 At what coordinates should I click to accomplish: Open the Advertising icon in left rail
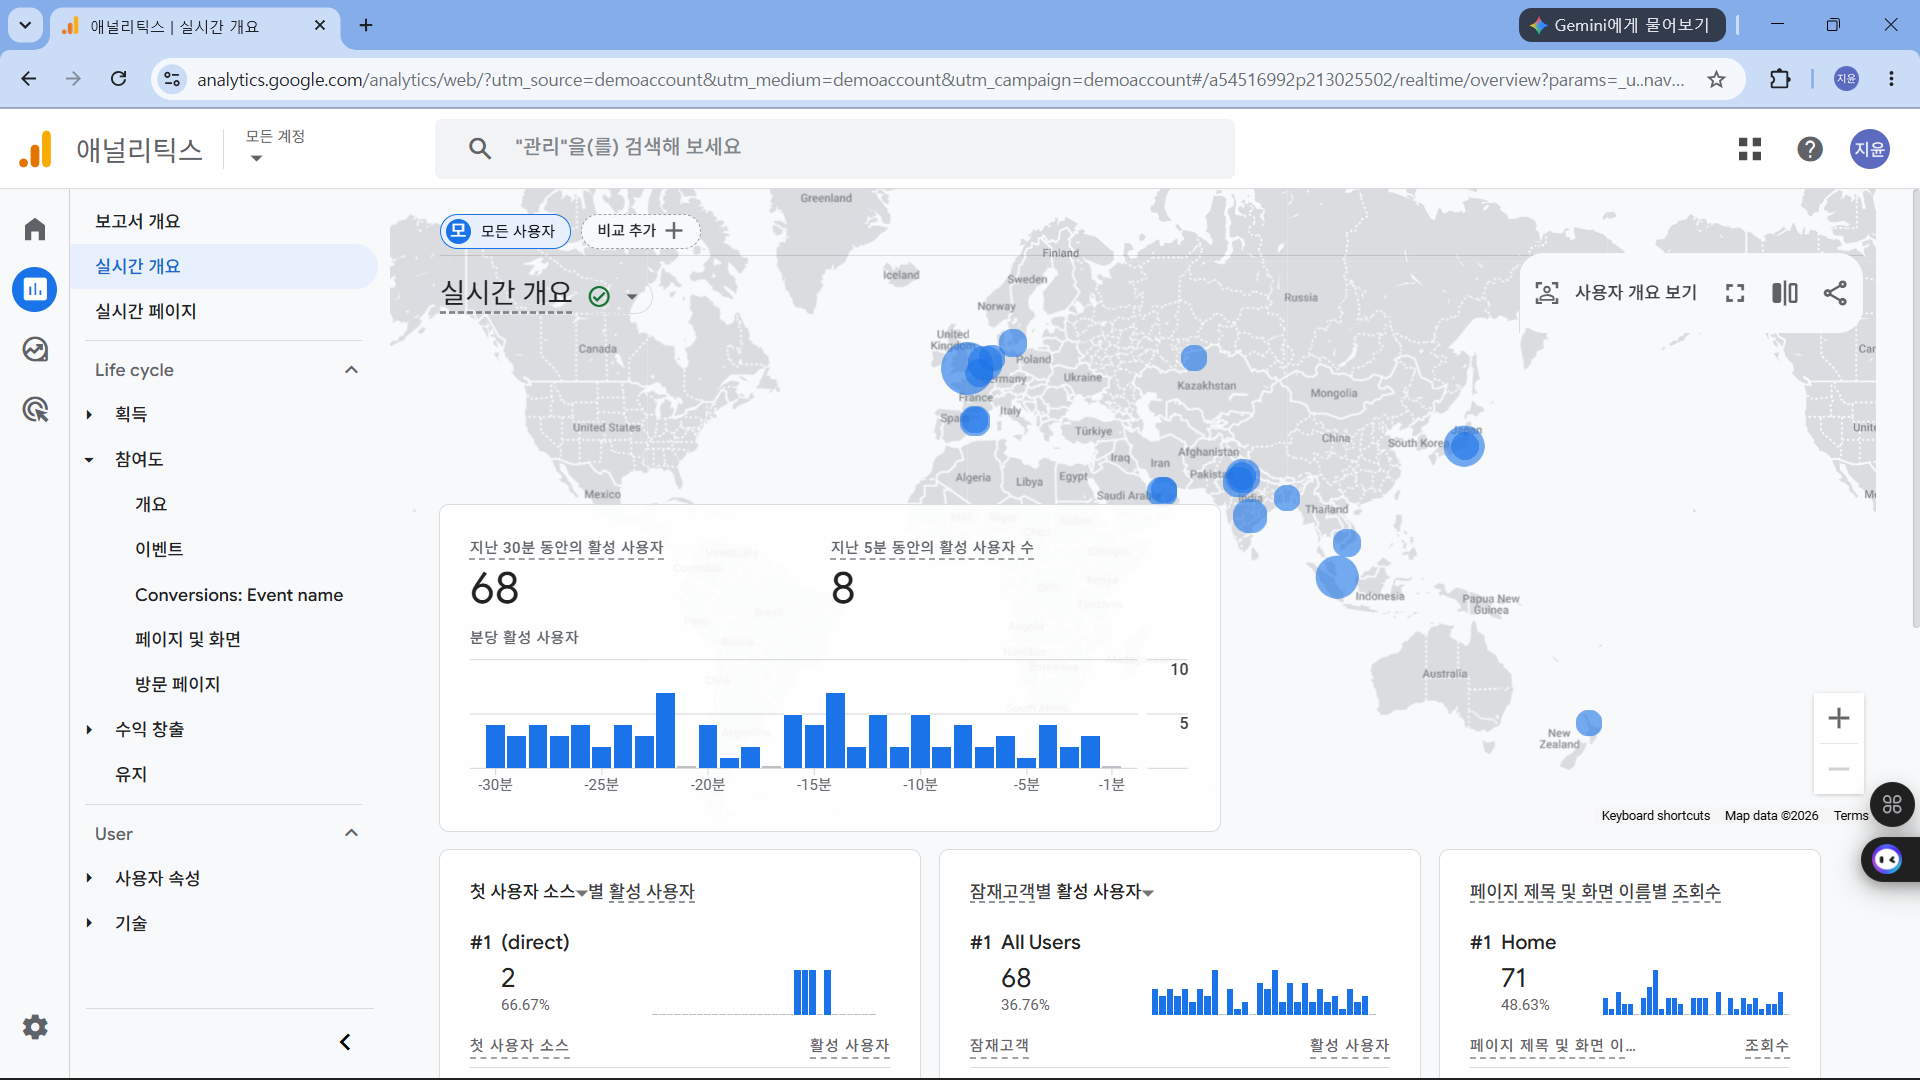pos(35,409)
